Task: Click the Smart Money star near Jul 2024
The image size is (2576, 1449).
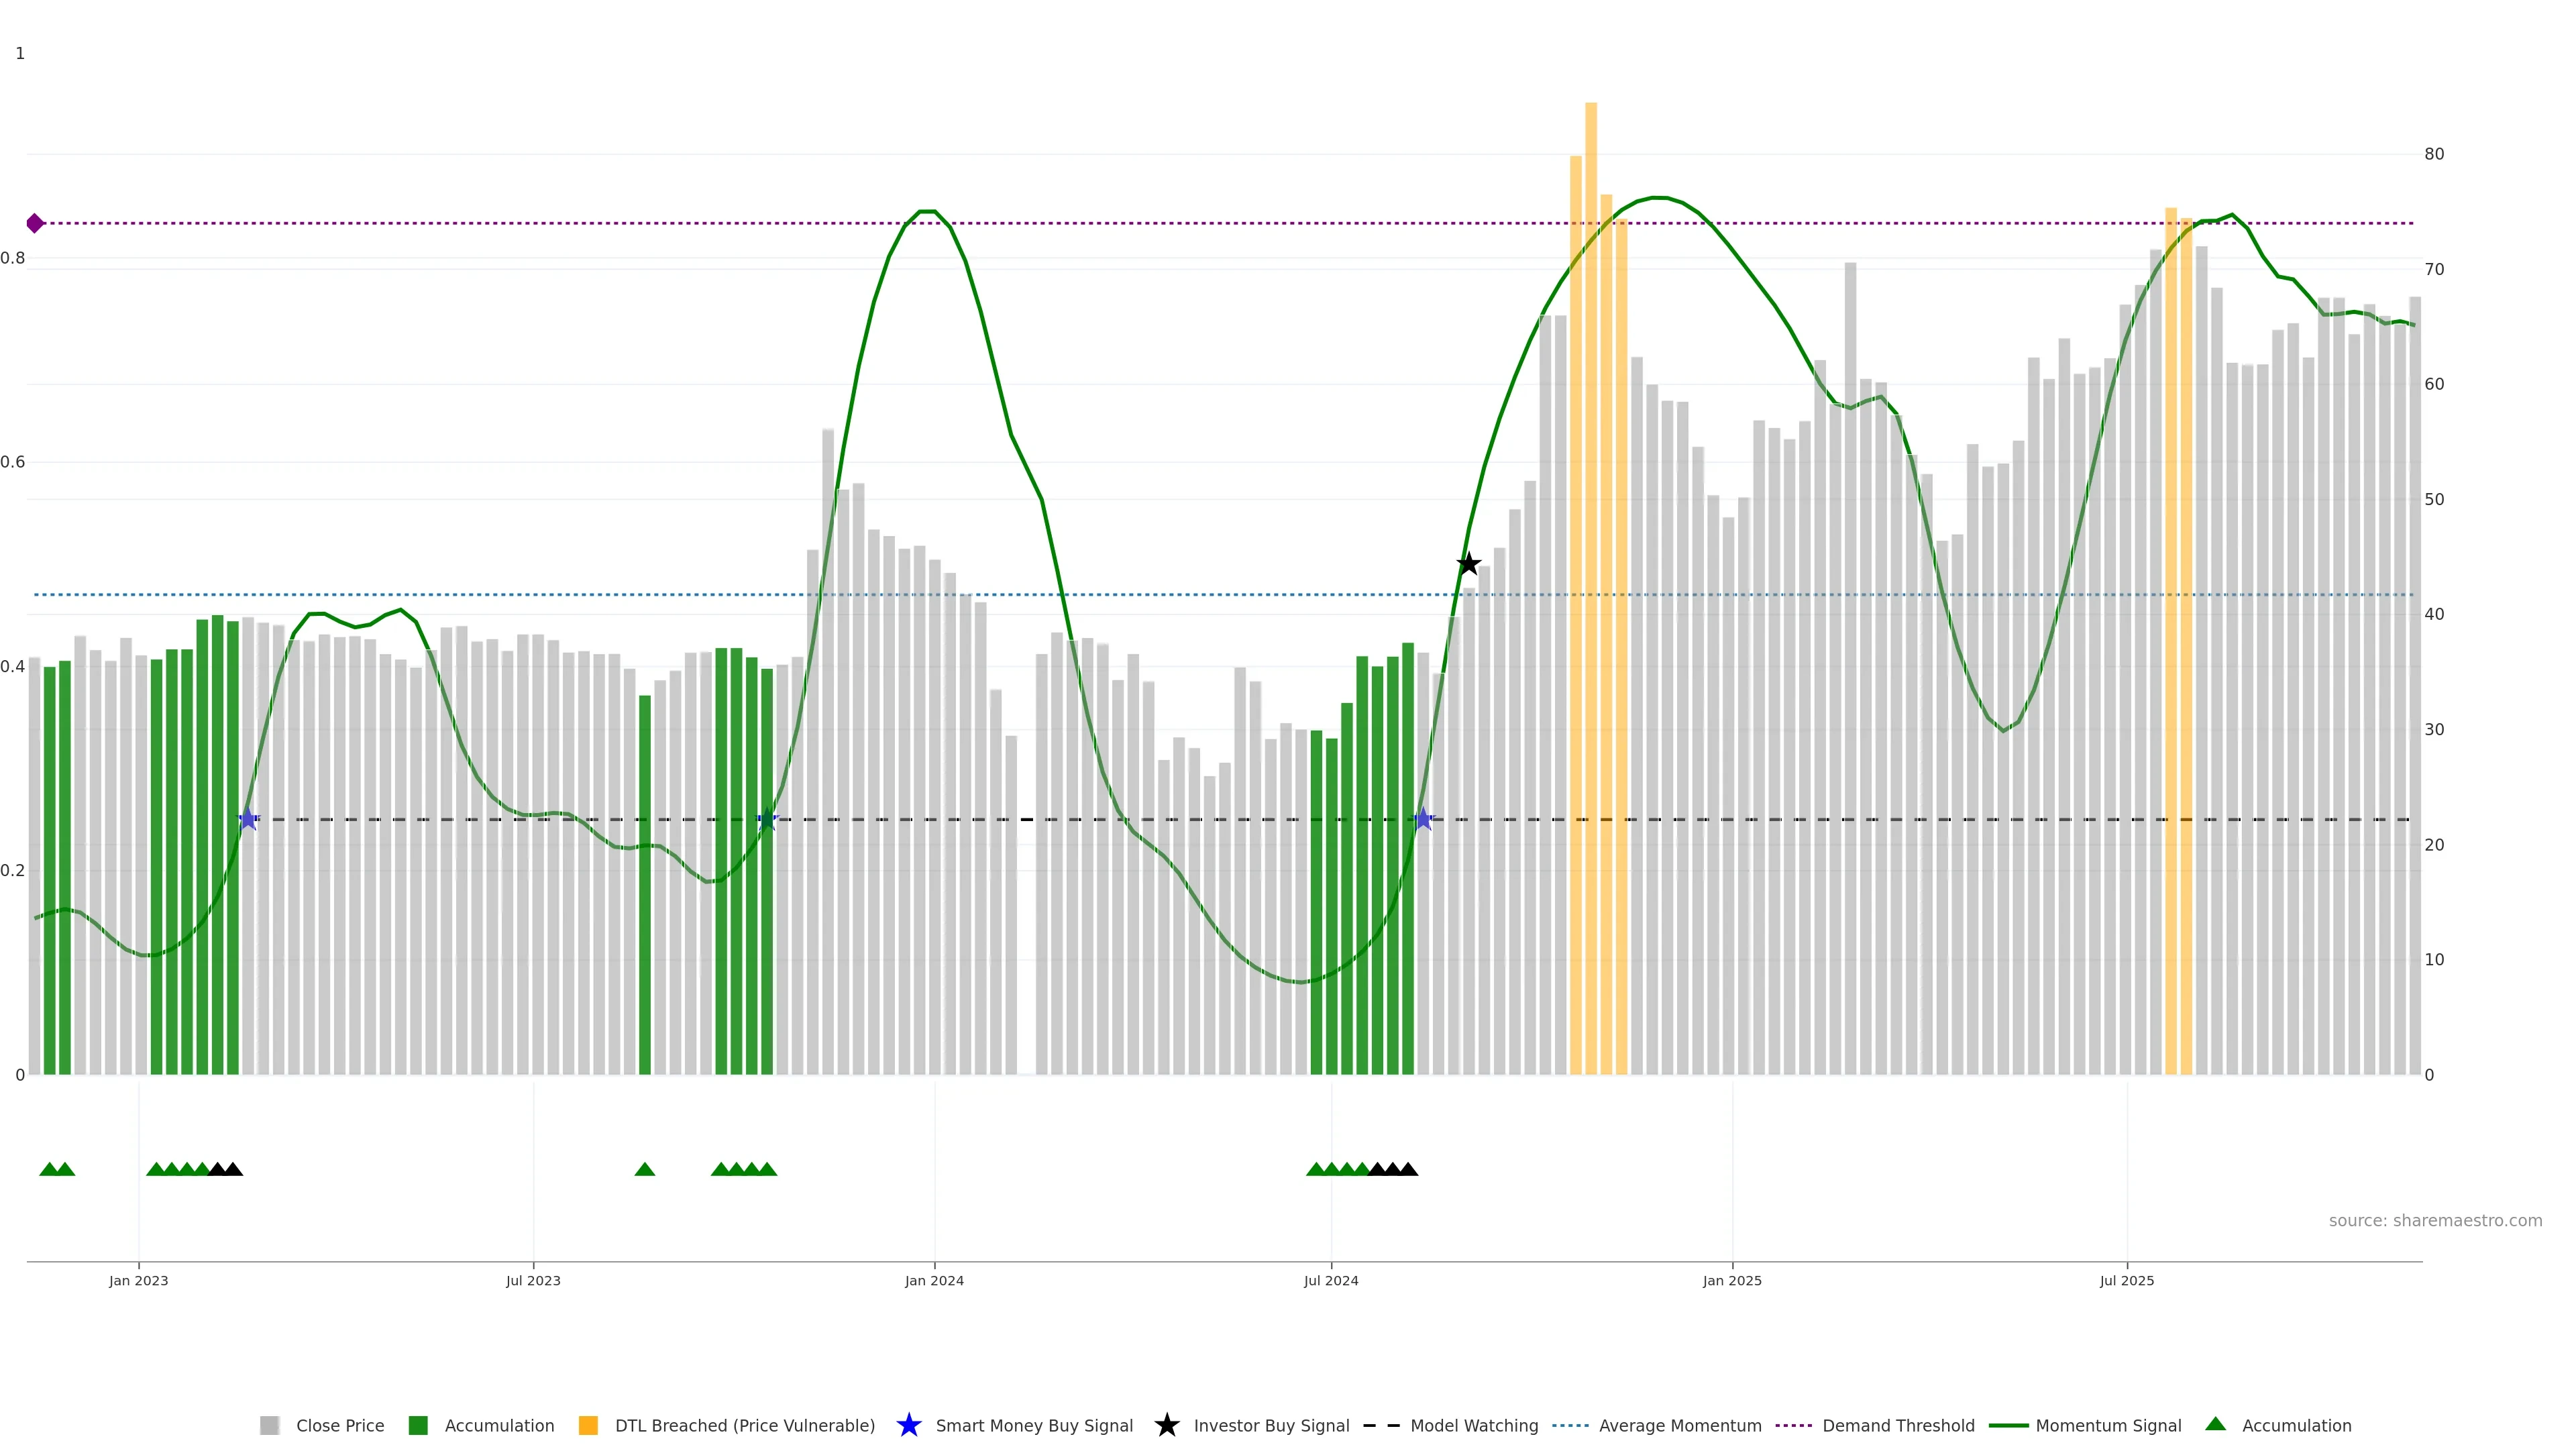Action: tap(1423, 819)
